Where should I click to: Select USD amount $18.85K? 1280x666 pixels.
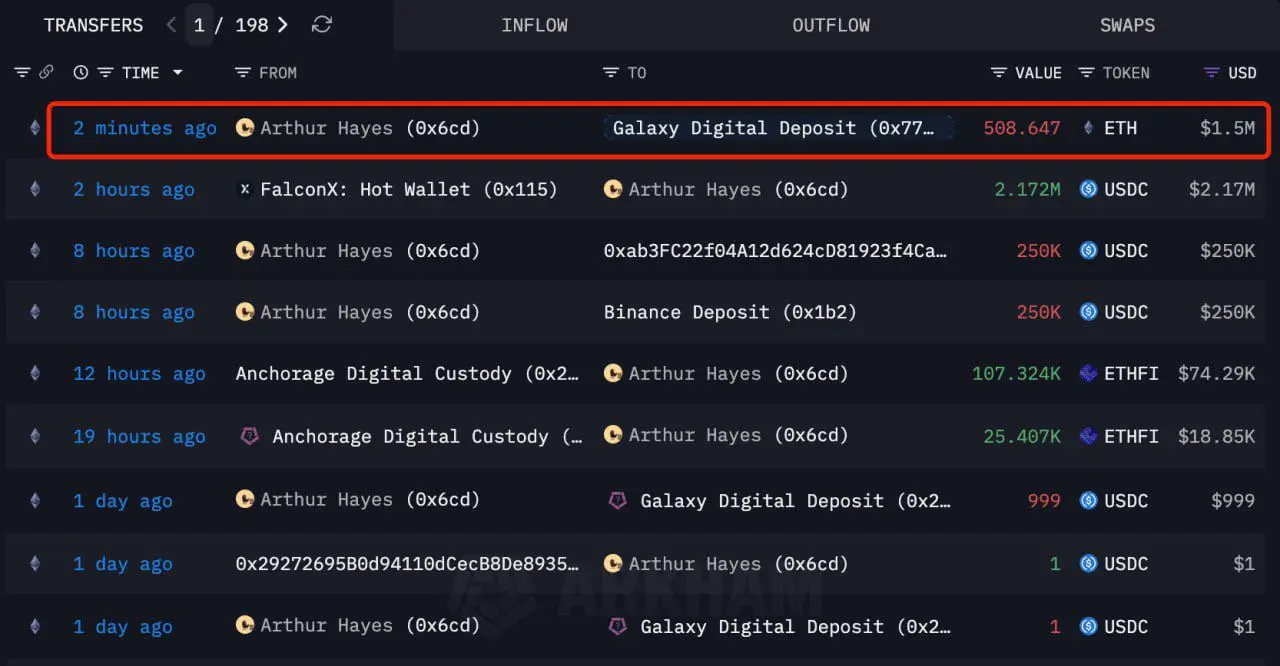tap(1216, 436)
